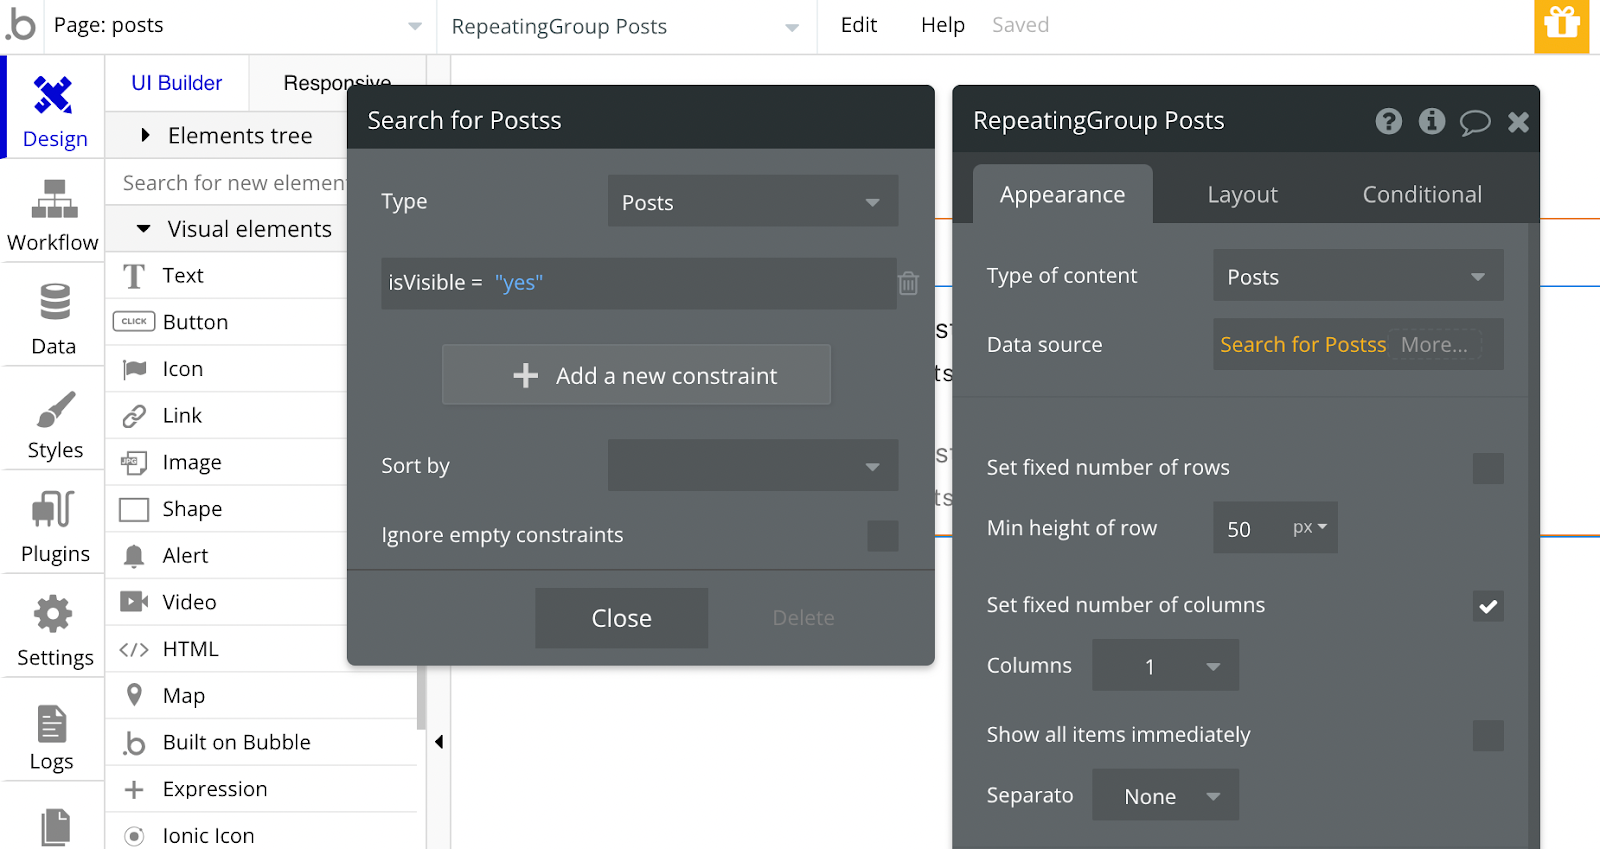Open the Sort by dropdown

(x=753, y=465)
